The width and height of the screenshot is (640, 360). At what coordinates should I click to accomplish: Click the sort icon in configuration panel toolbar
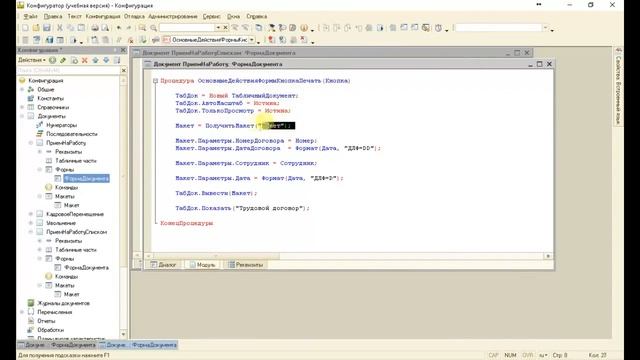(x=117, y=60)
